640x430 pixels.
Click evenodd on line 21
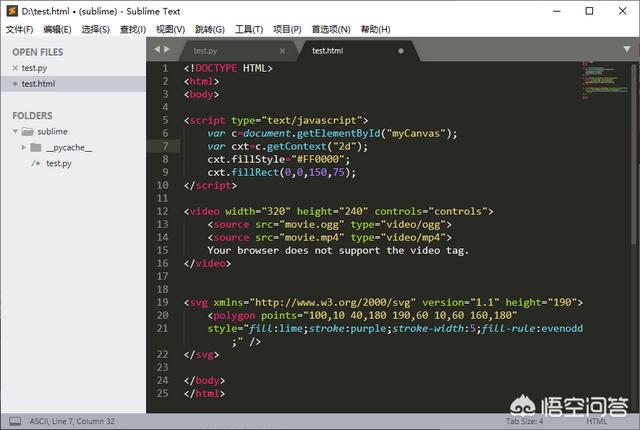pos(562,328)
